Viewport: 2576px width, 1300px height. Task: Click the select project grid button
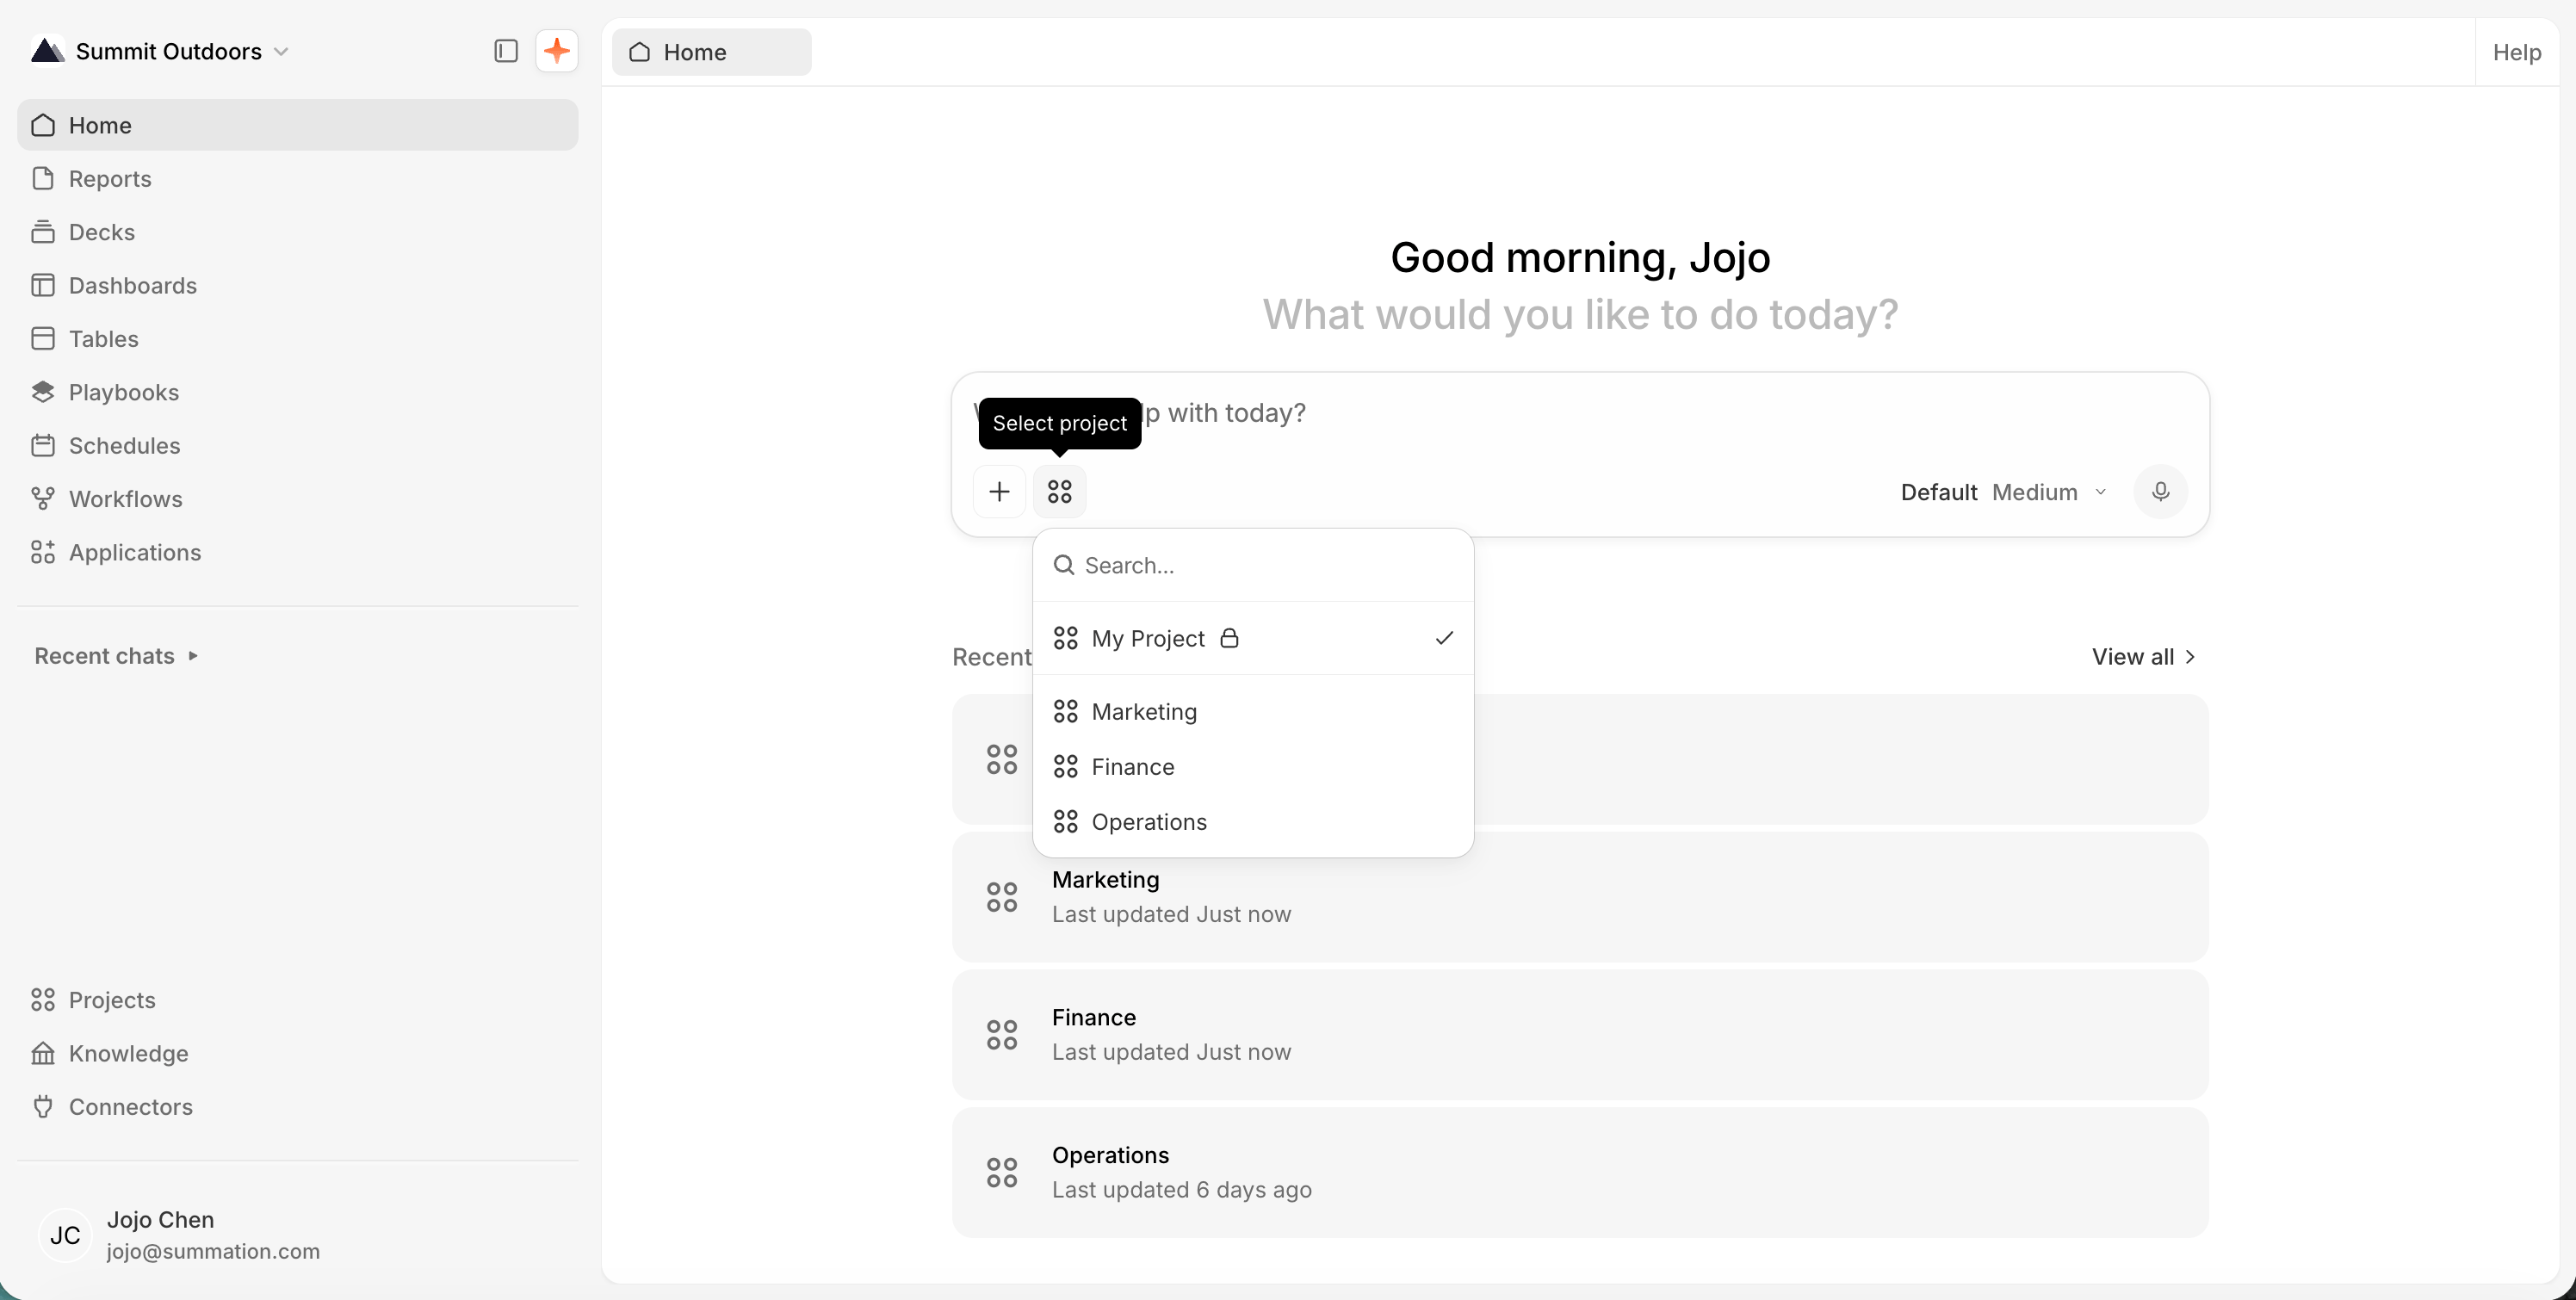click(x=1059, y=491)
